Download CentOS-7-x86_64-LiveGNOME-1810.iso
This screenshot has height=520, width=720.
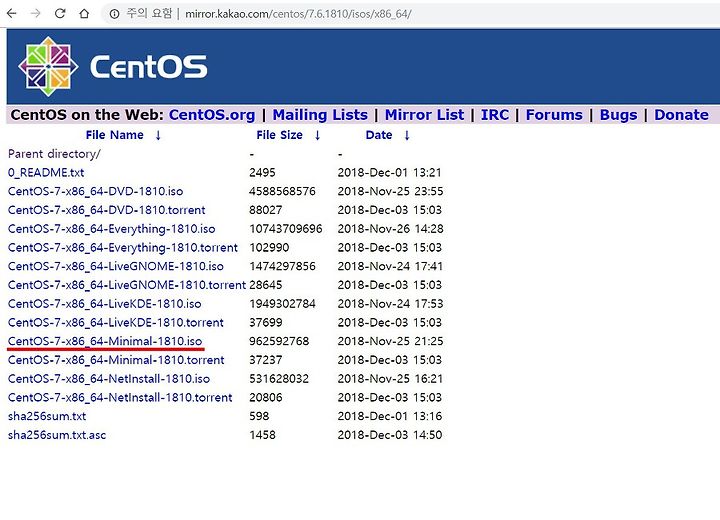point(116,266)
